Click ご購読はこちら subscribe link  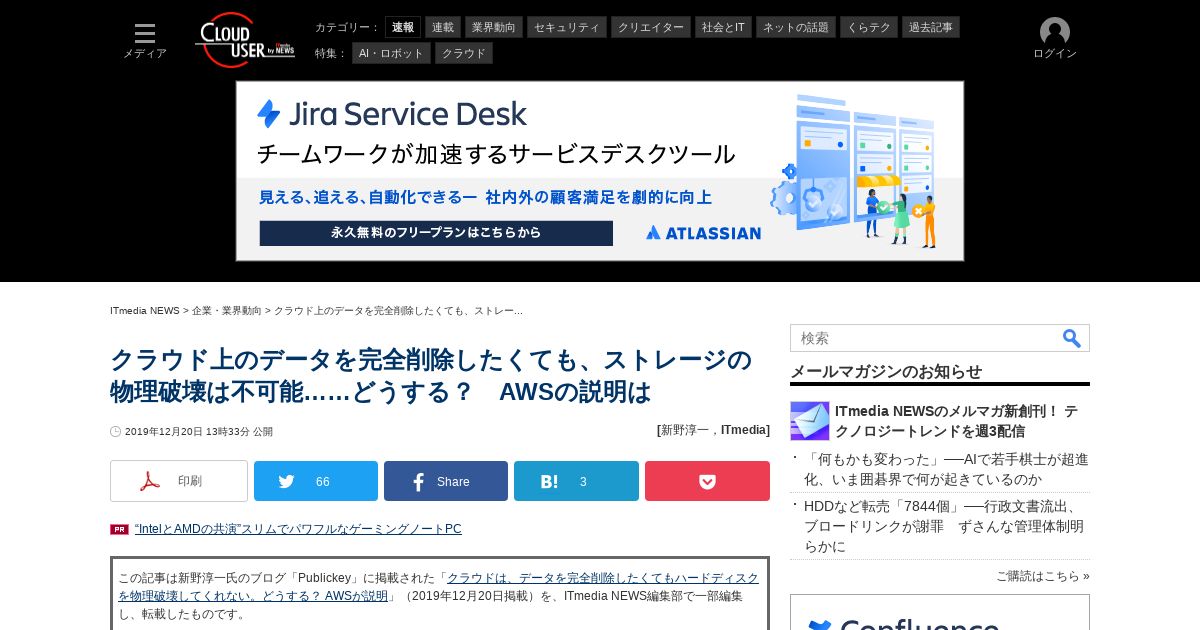[1042, 576]
